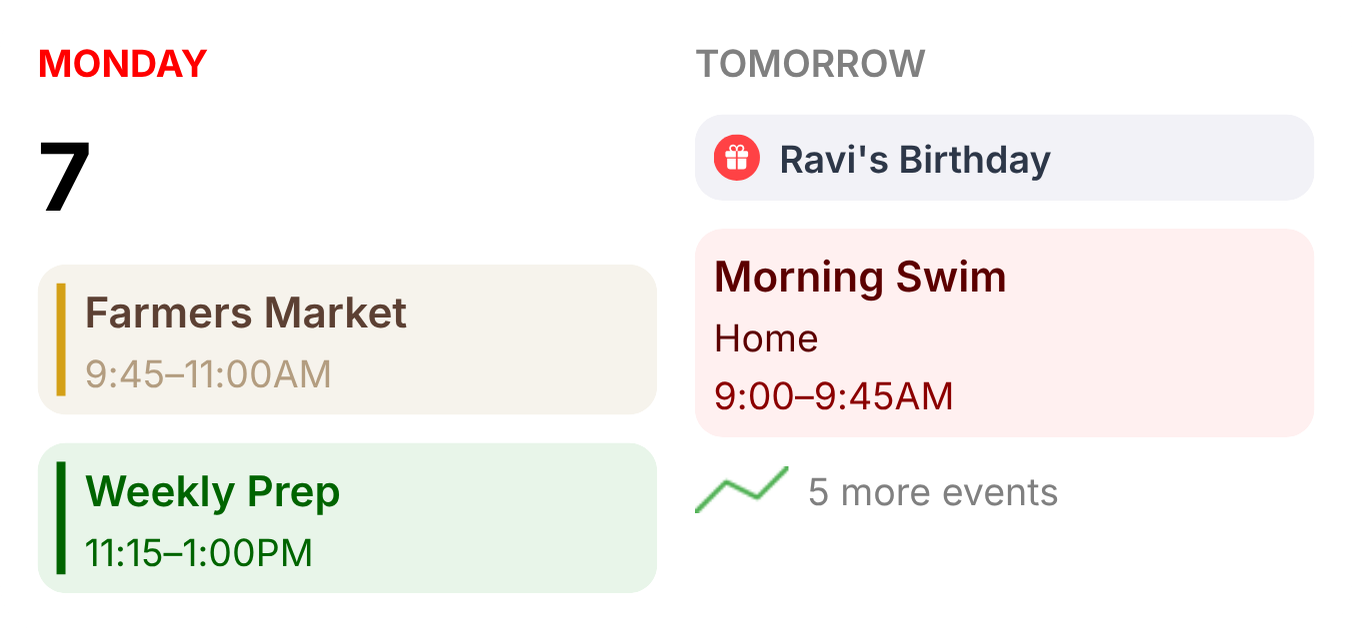Screen dimensions: 1352x632
Task: Click the red gift birthday icon
Action: 737,158
